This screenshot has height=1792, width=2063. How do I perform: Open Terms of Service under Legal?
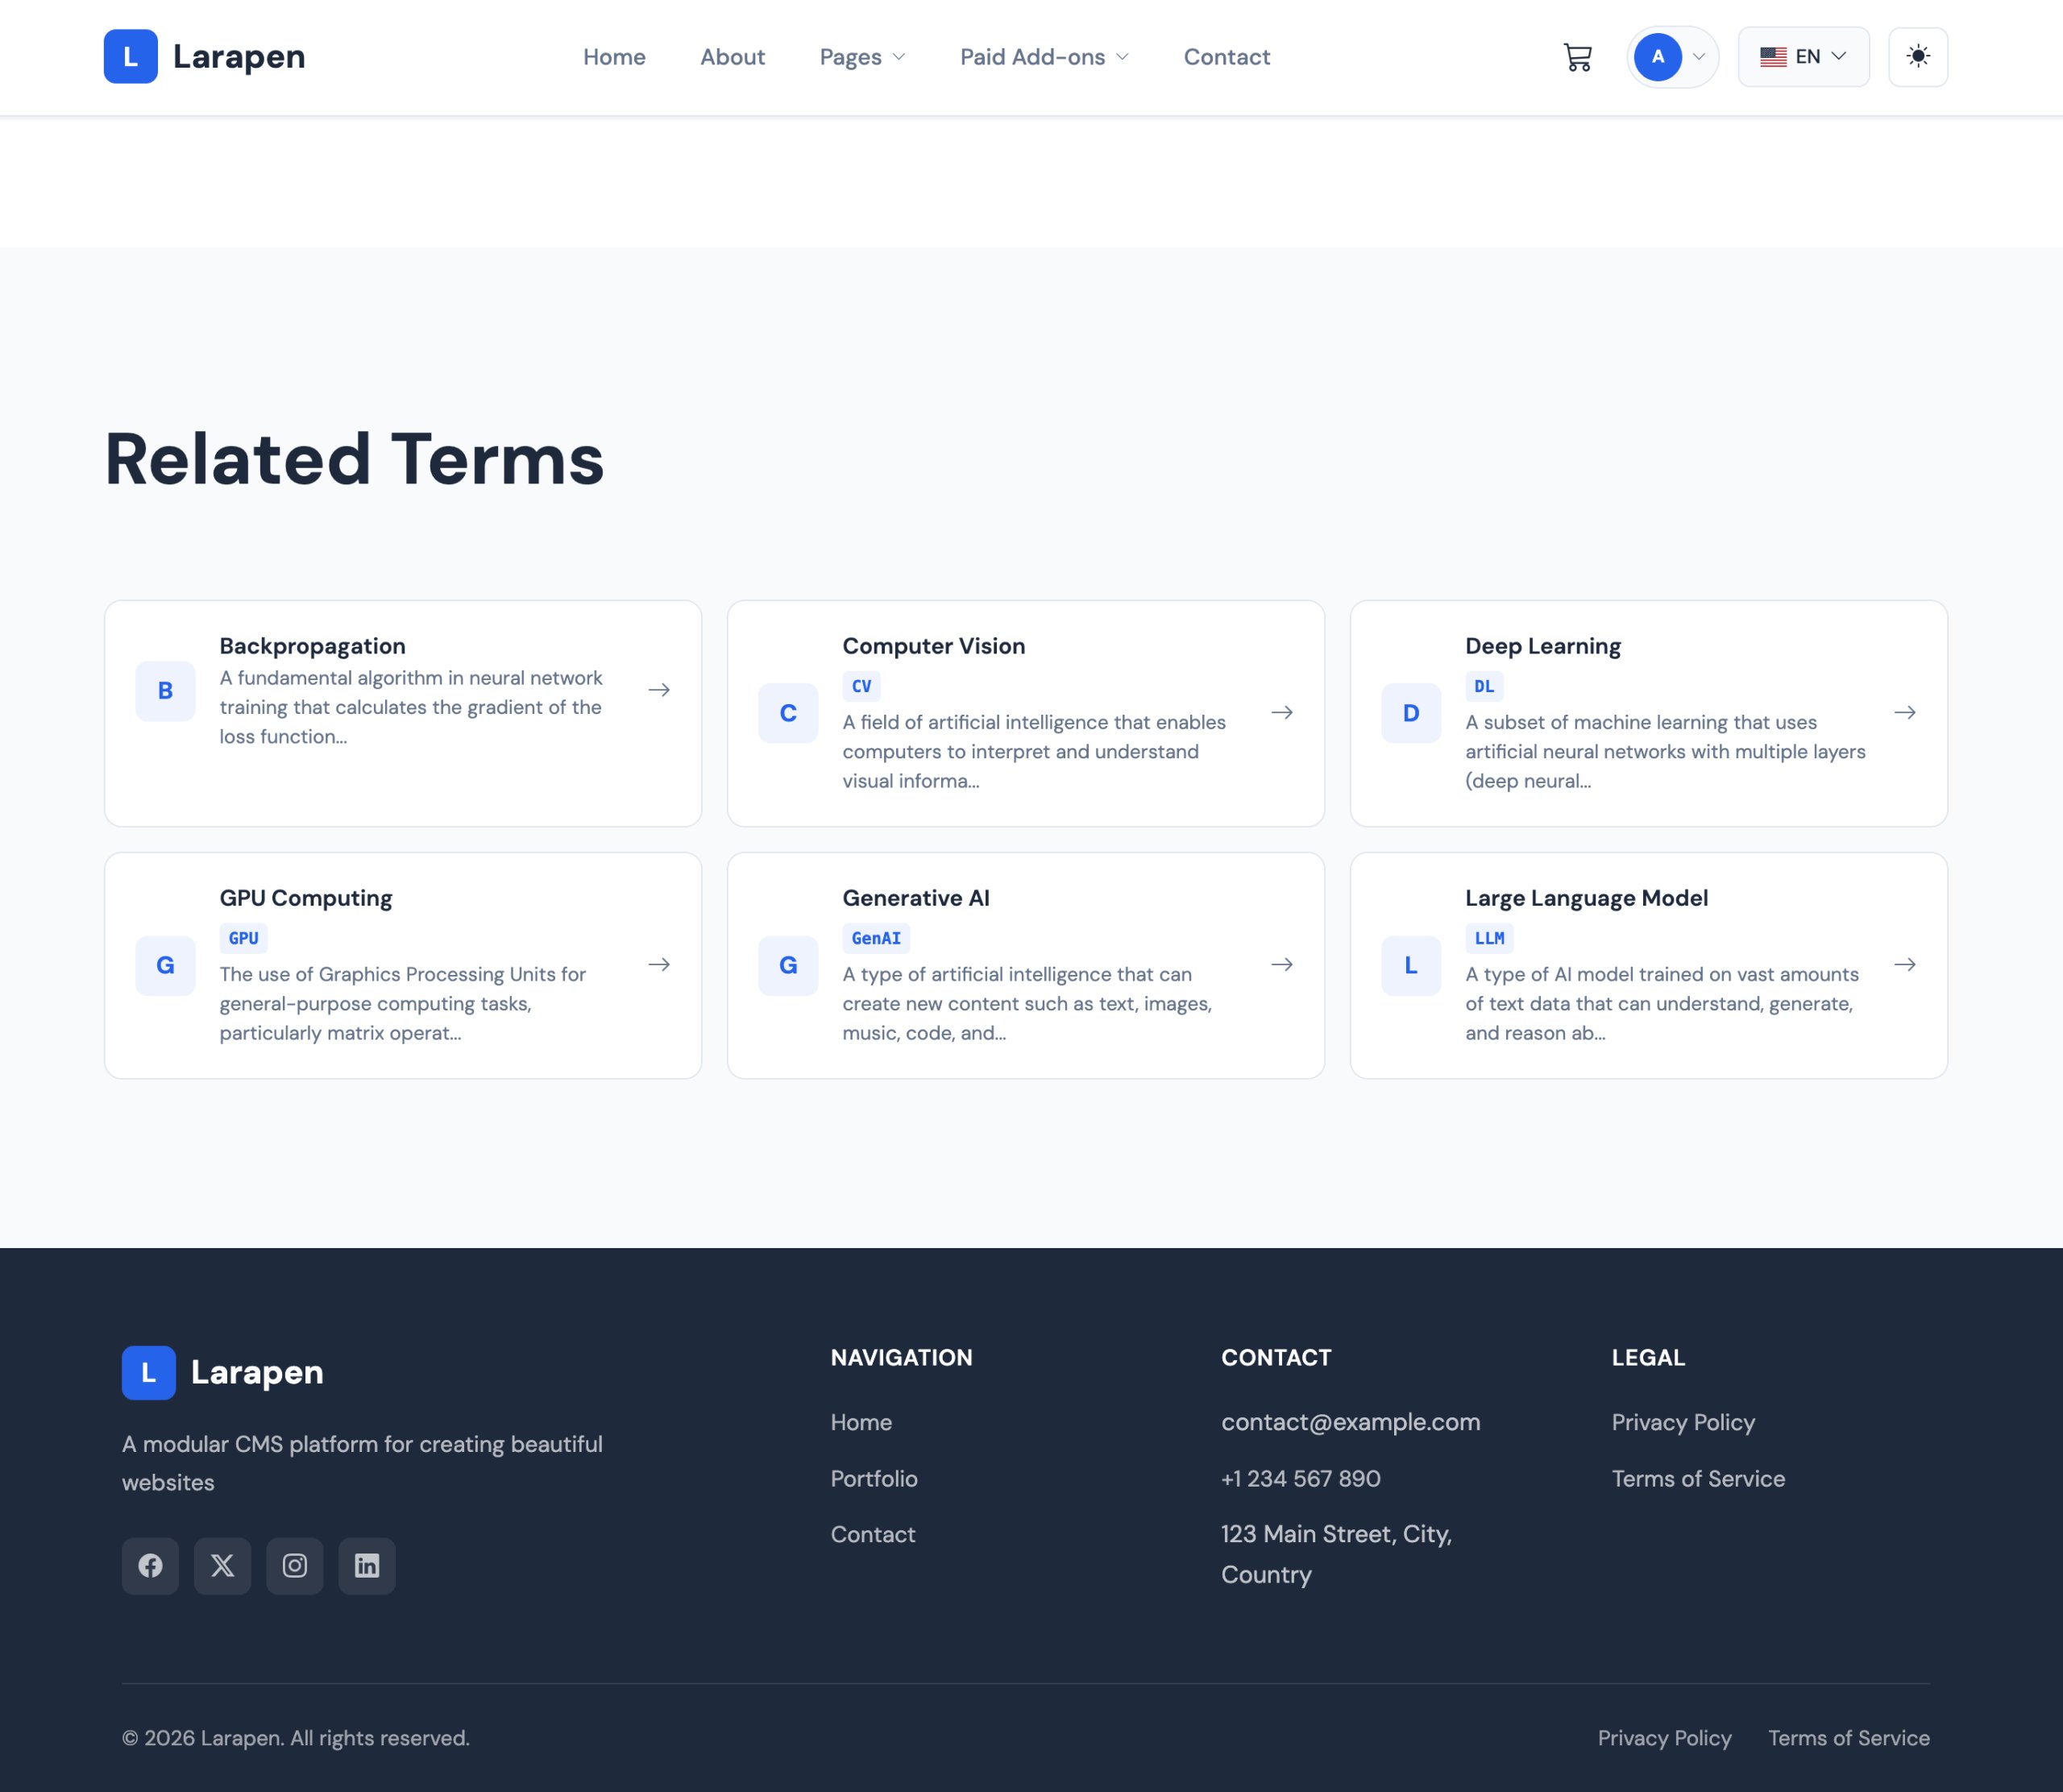(x=1697, y=1478)
